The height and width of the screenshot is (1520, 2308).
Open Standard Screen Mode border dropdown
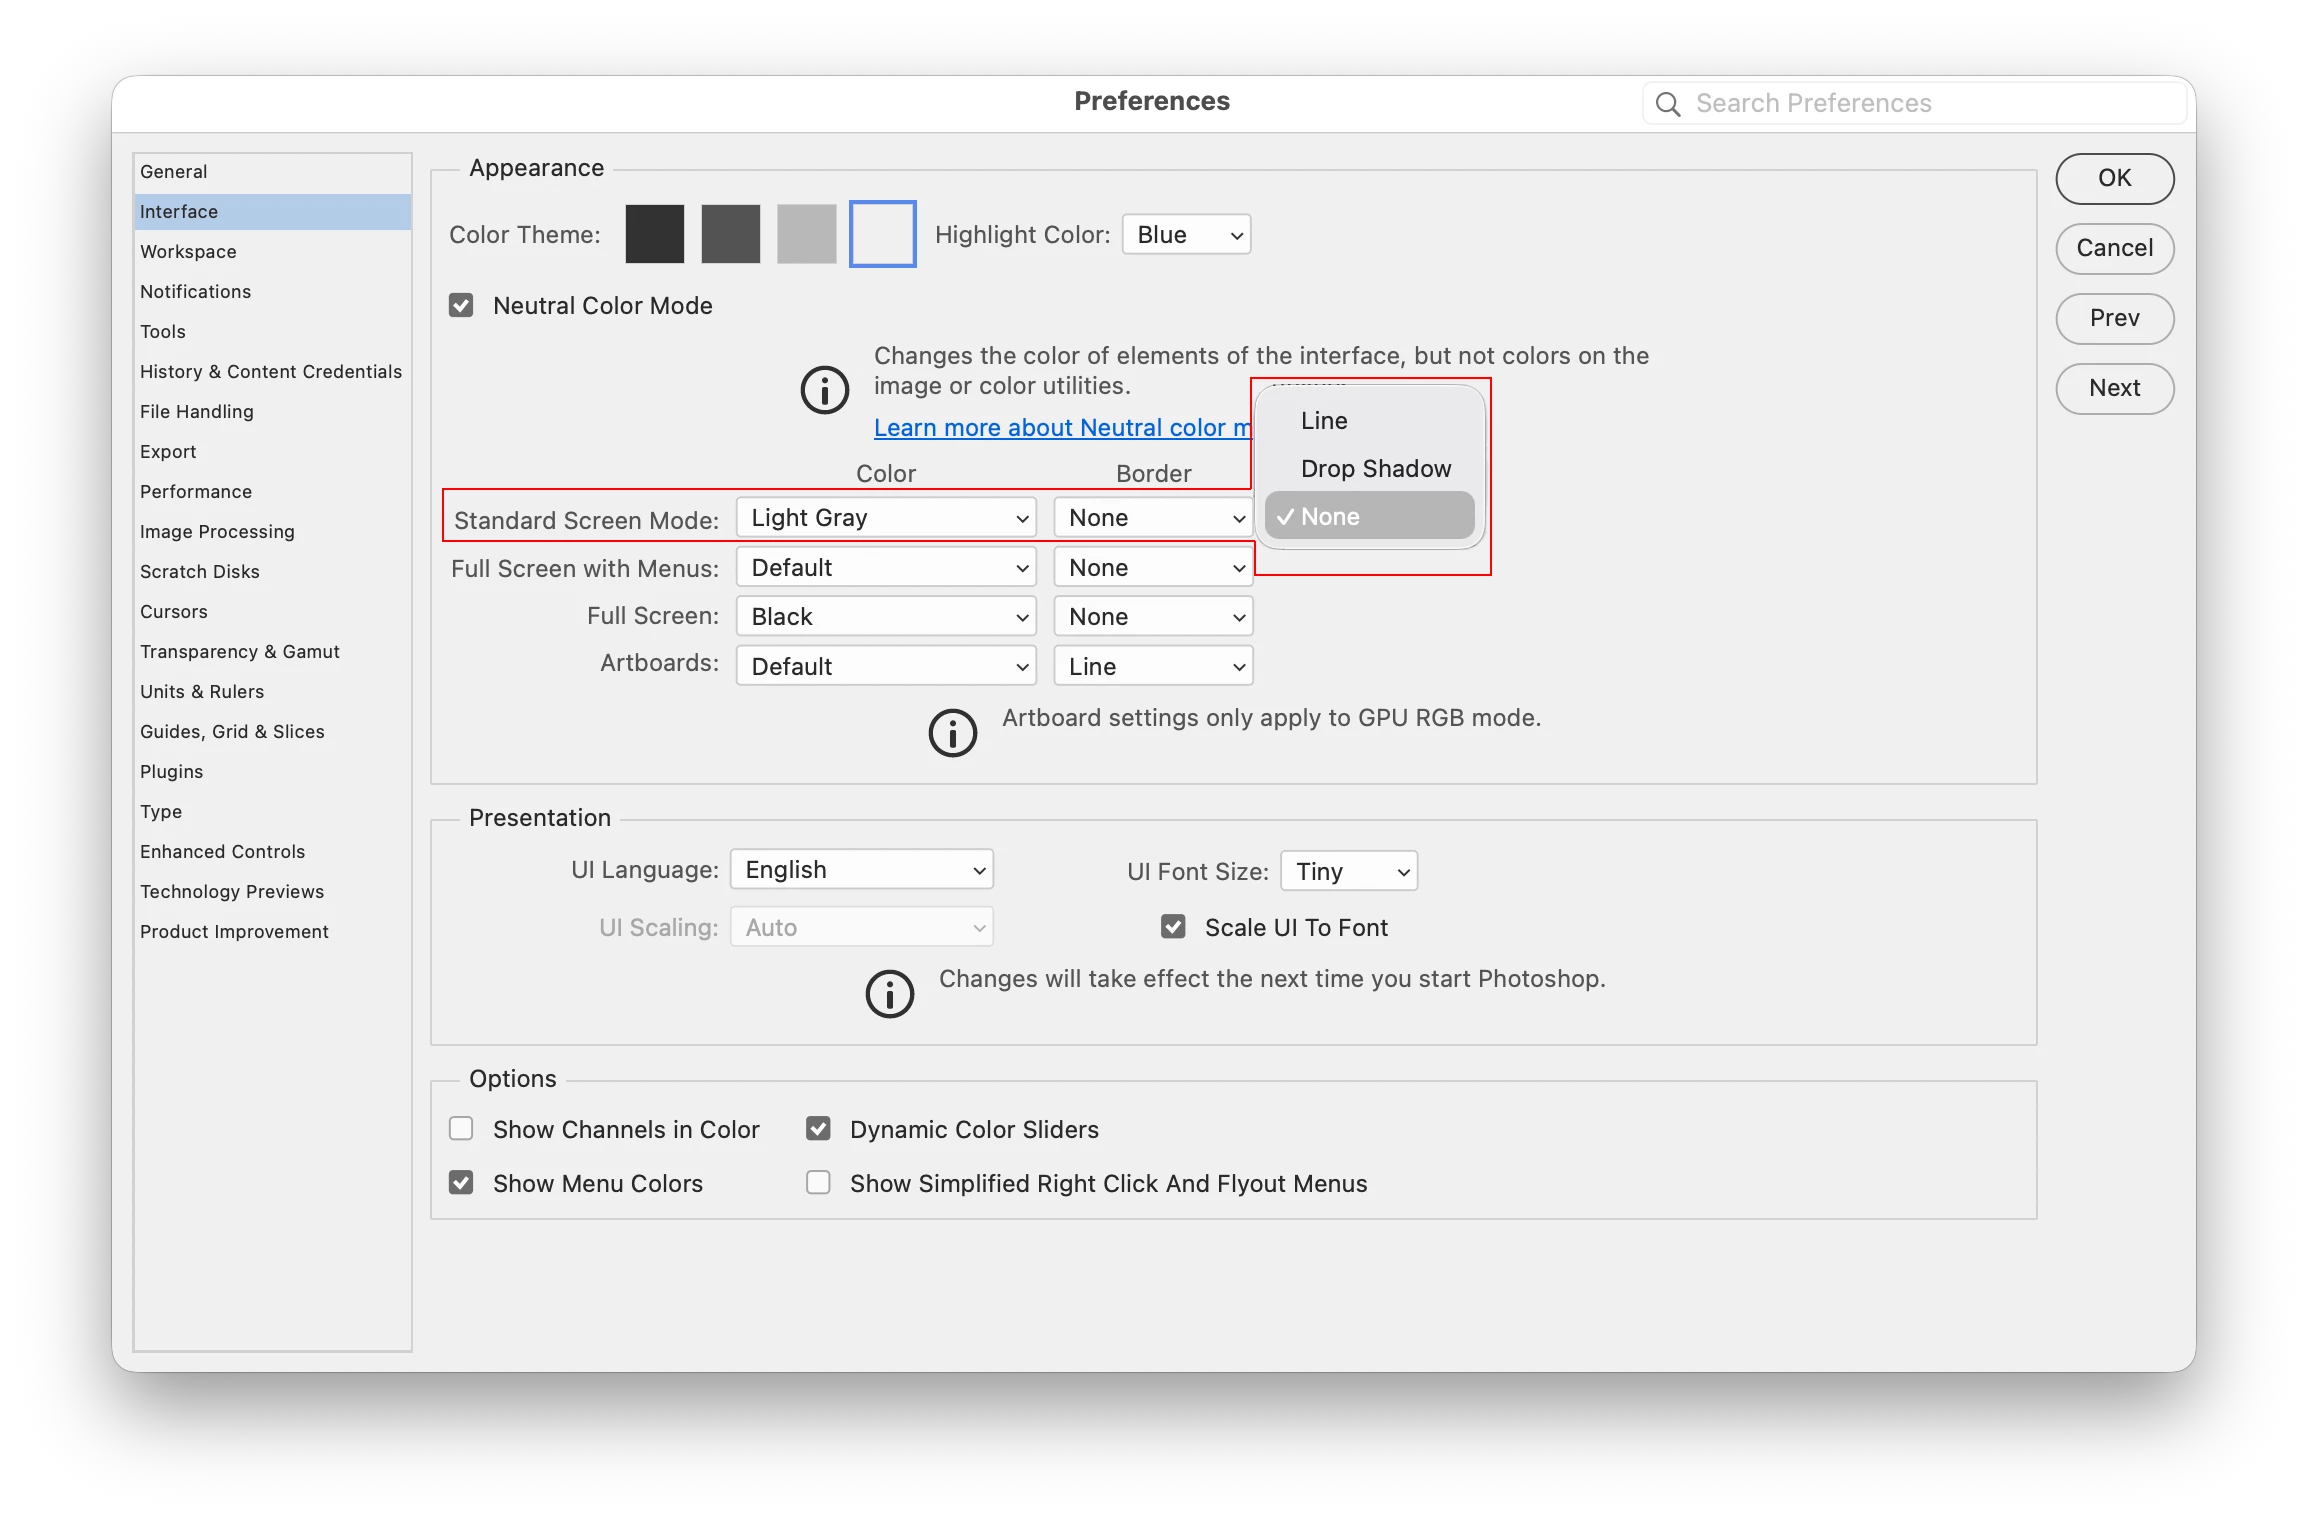coord(1153,517)
